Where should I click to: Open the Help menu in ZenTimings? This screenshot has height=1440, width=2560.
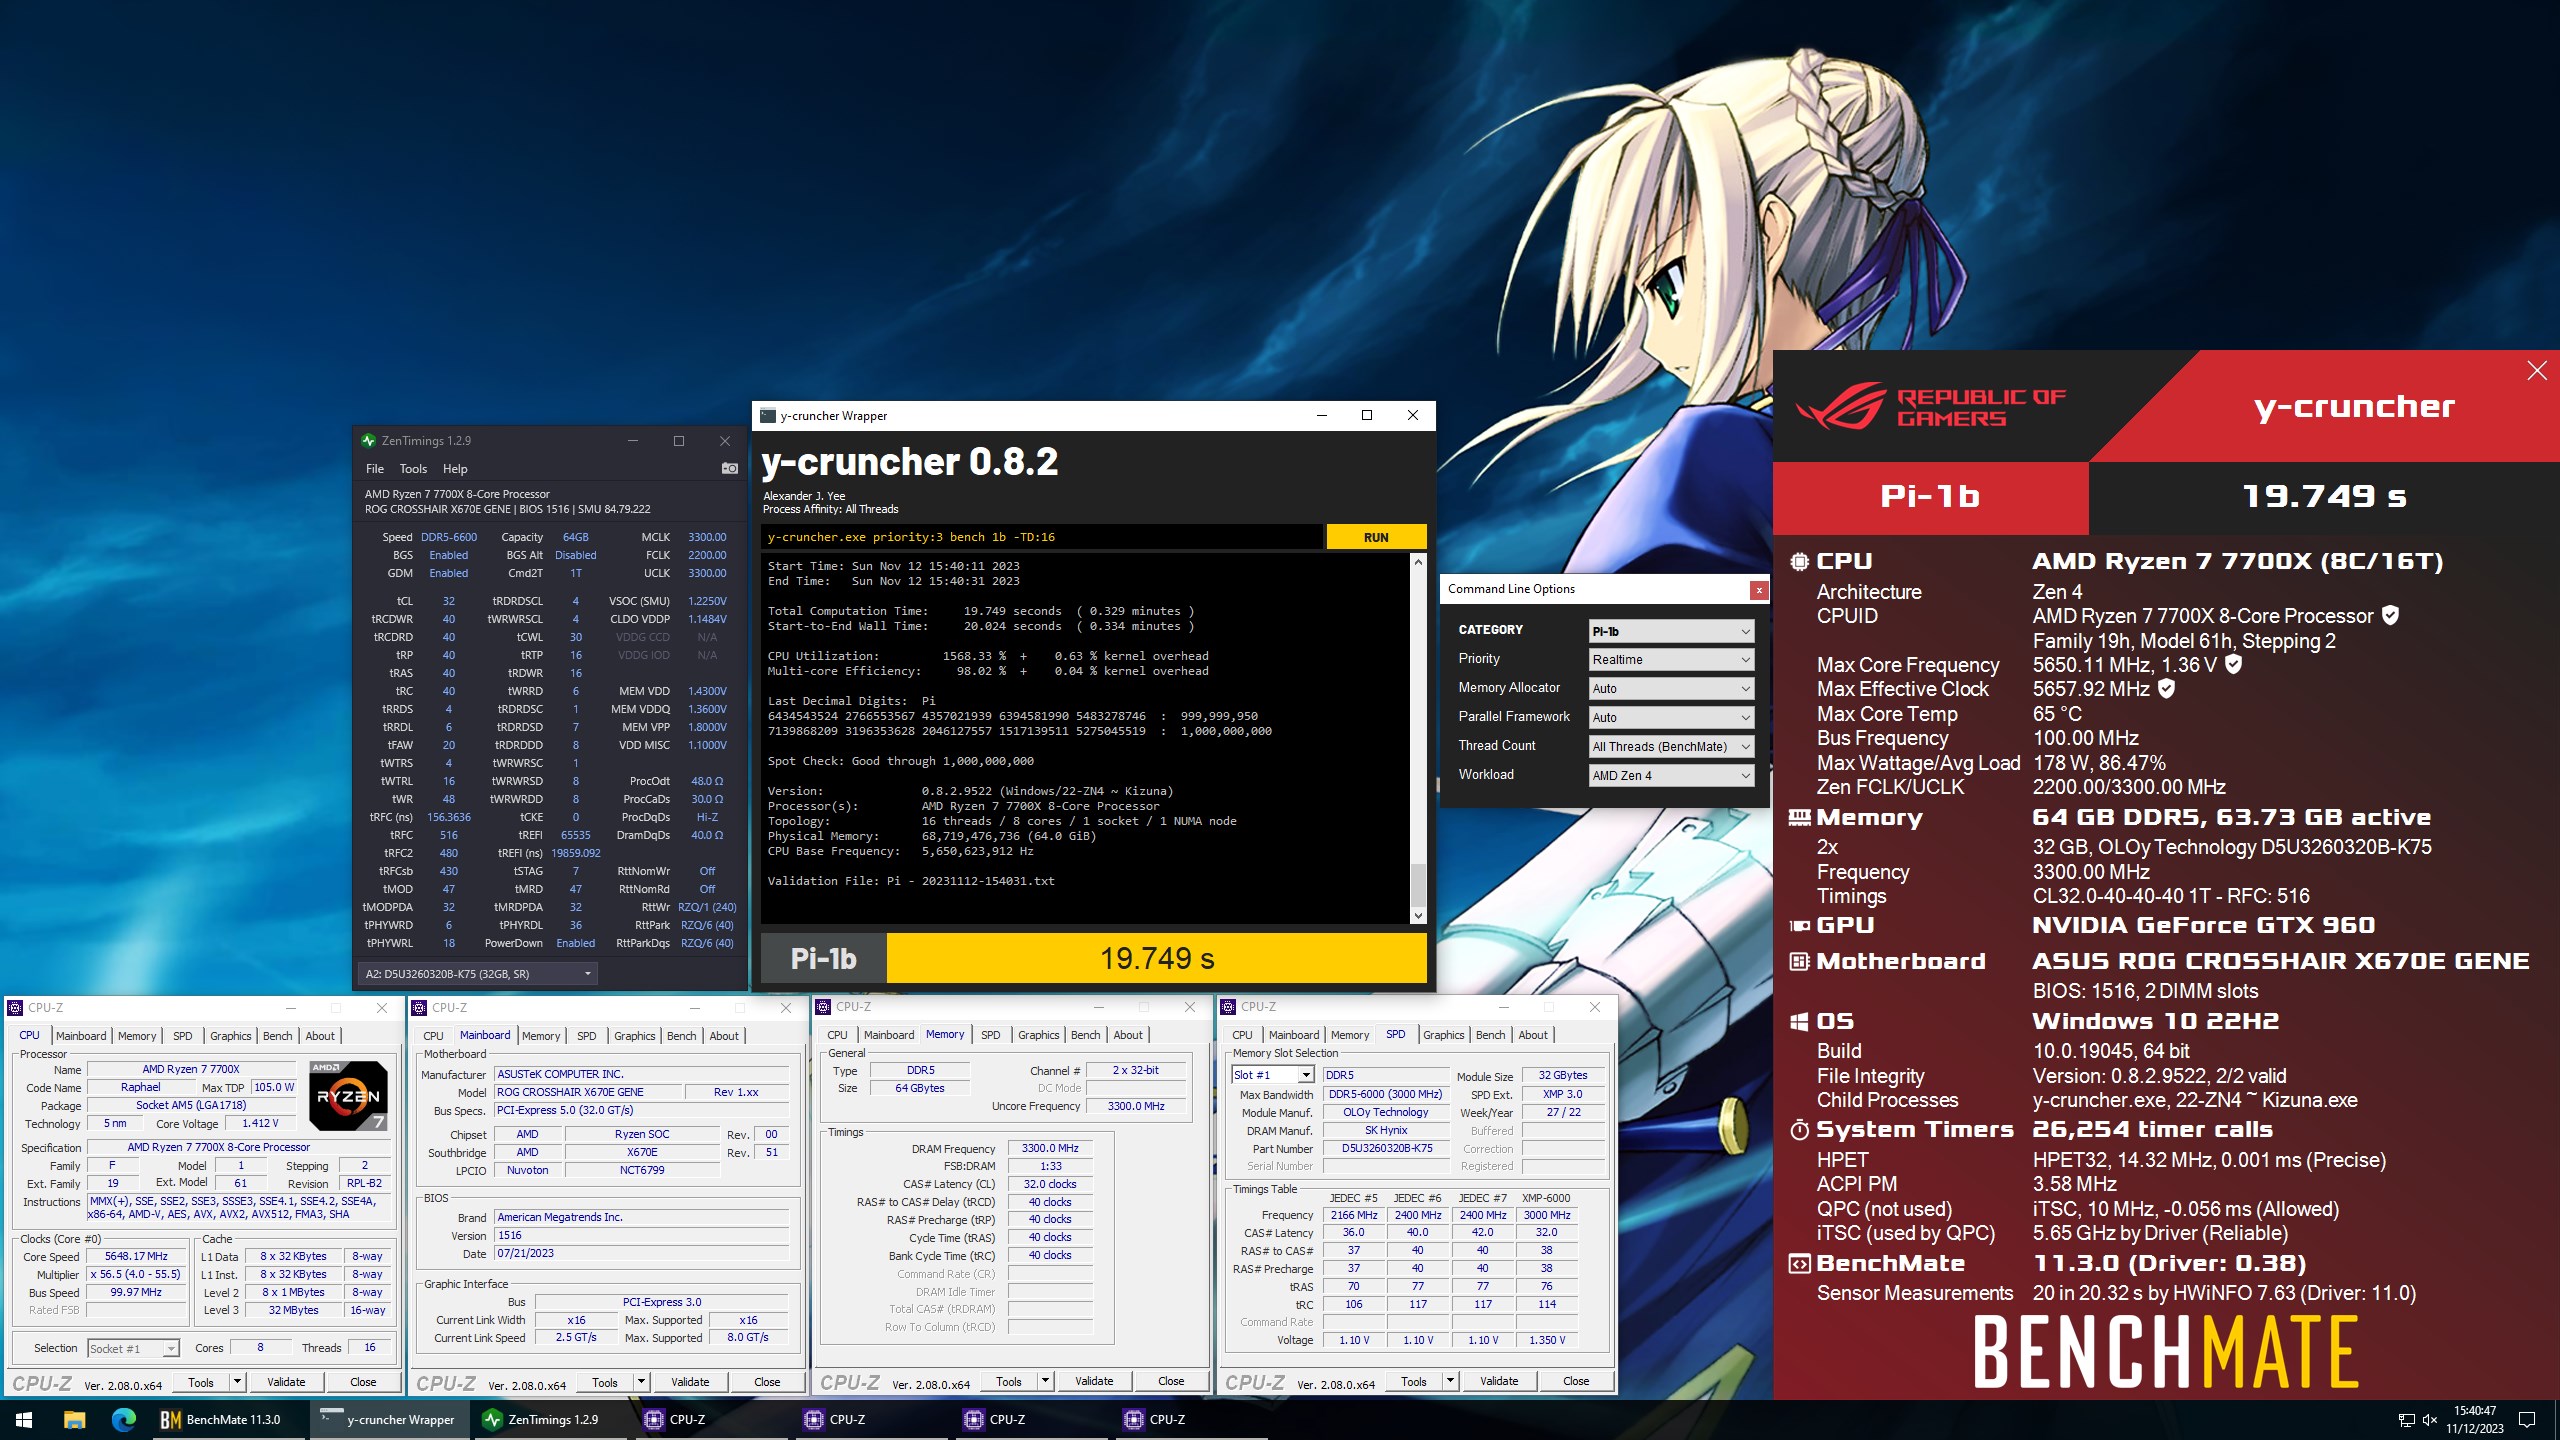pyautogui.click(x=455, y=469)
